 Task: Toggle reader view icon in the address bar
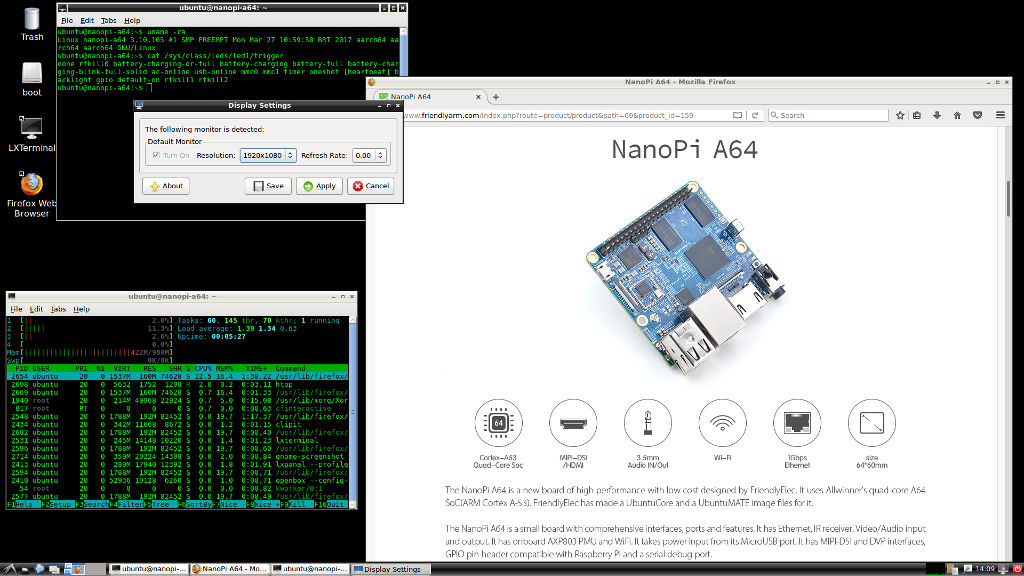737,115
